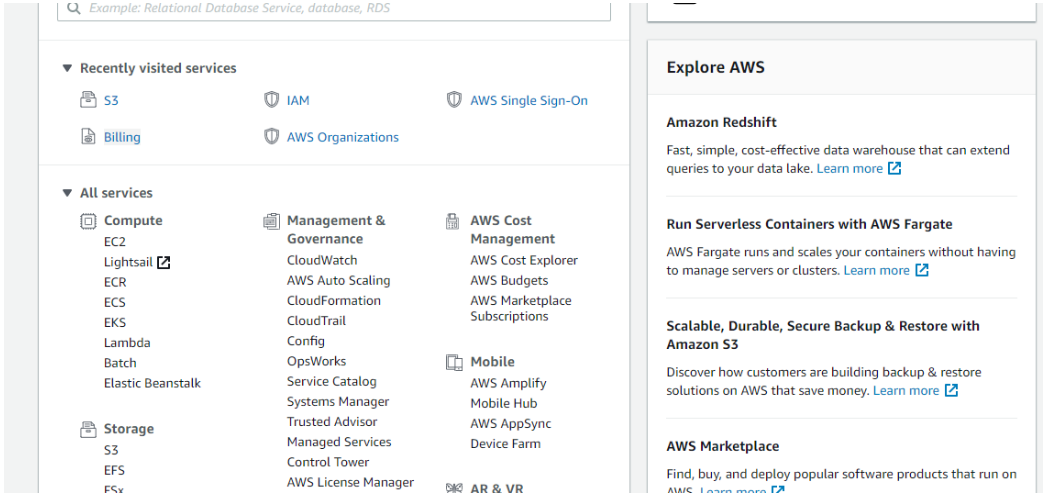The height and width of the screenshot is (493, 1058).
Task: Open CloudTrail service
Action: 316,320
